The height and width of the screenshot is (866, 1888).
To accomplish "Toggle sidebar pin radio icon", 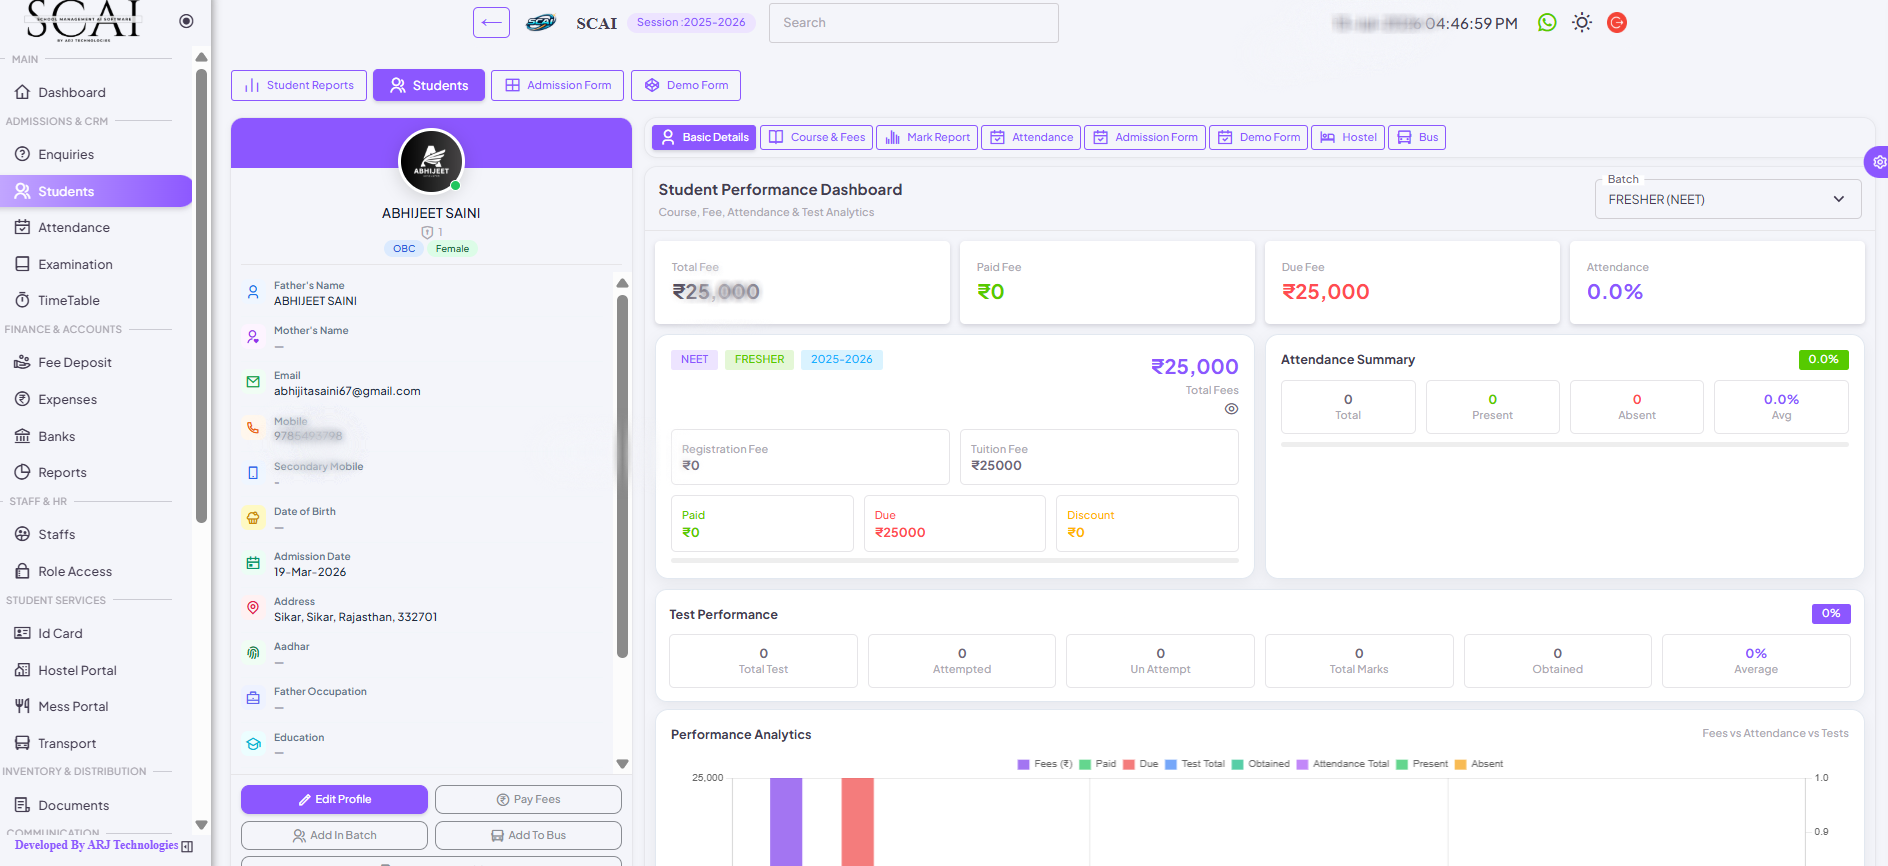I will click(186, 21).
